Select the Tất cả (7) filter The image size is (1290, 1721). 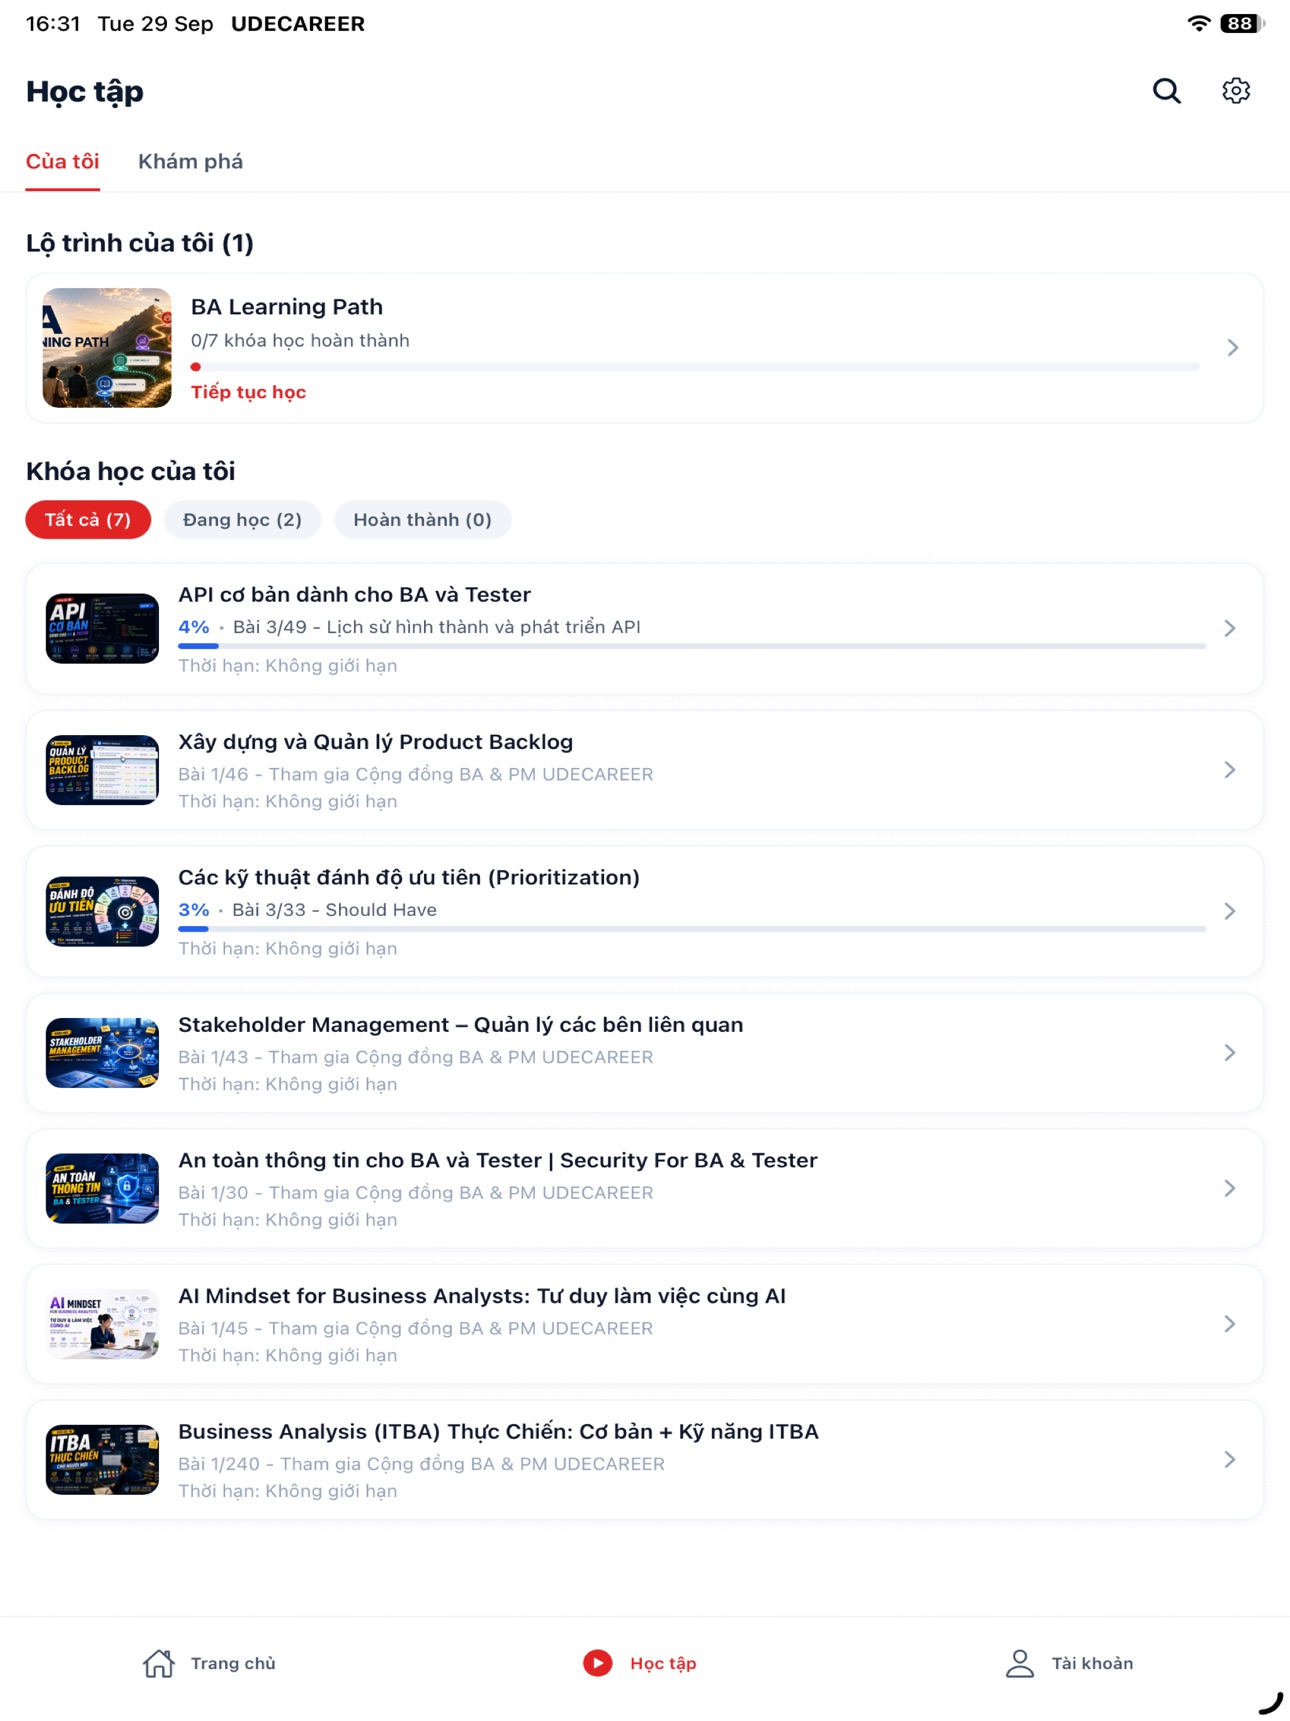[88, 520]
